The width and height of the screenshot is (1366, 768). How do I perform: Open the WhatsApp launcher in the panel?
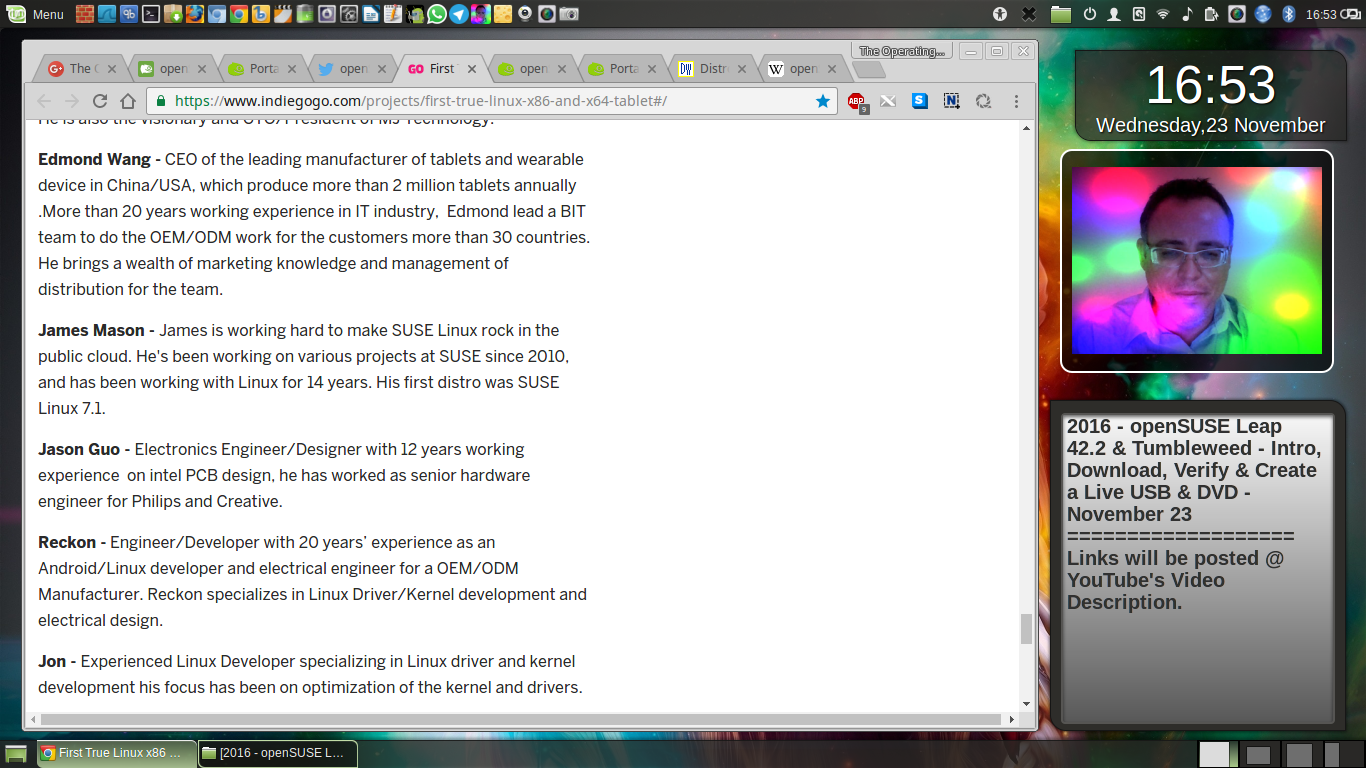point(437,14)
